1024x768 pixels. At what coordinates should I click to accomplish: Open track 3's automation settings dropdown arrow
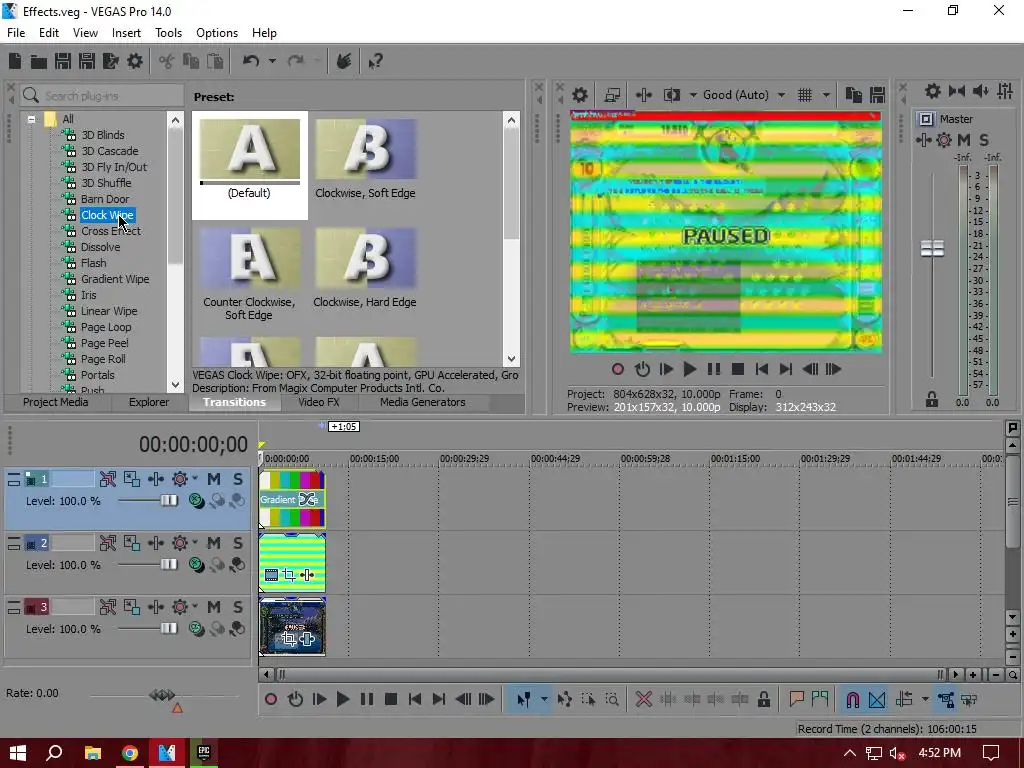(195, 607)
